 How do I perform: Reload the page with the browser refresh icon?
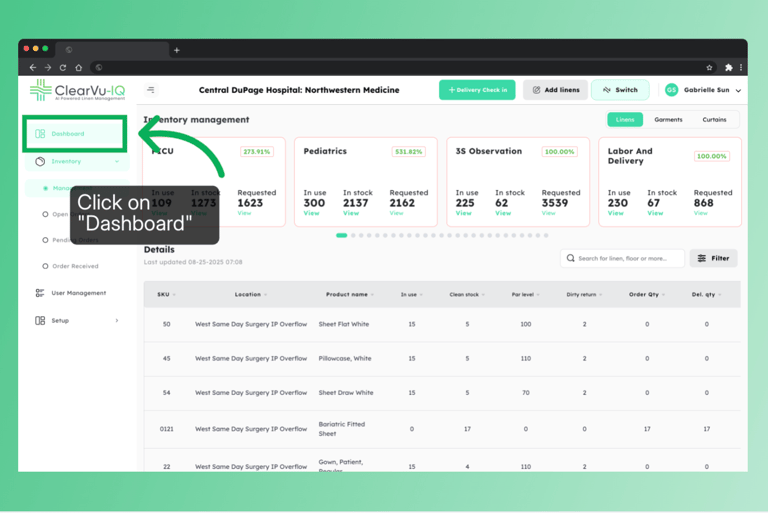coord(63,68)
